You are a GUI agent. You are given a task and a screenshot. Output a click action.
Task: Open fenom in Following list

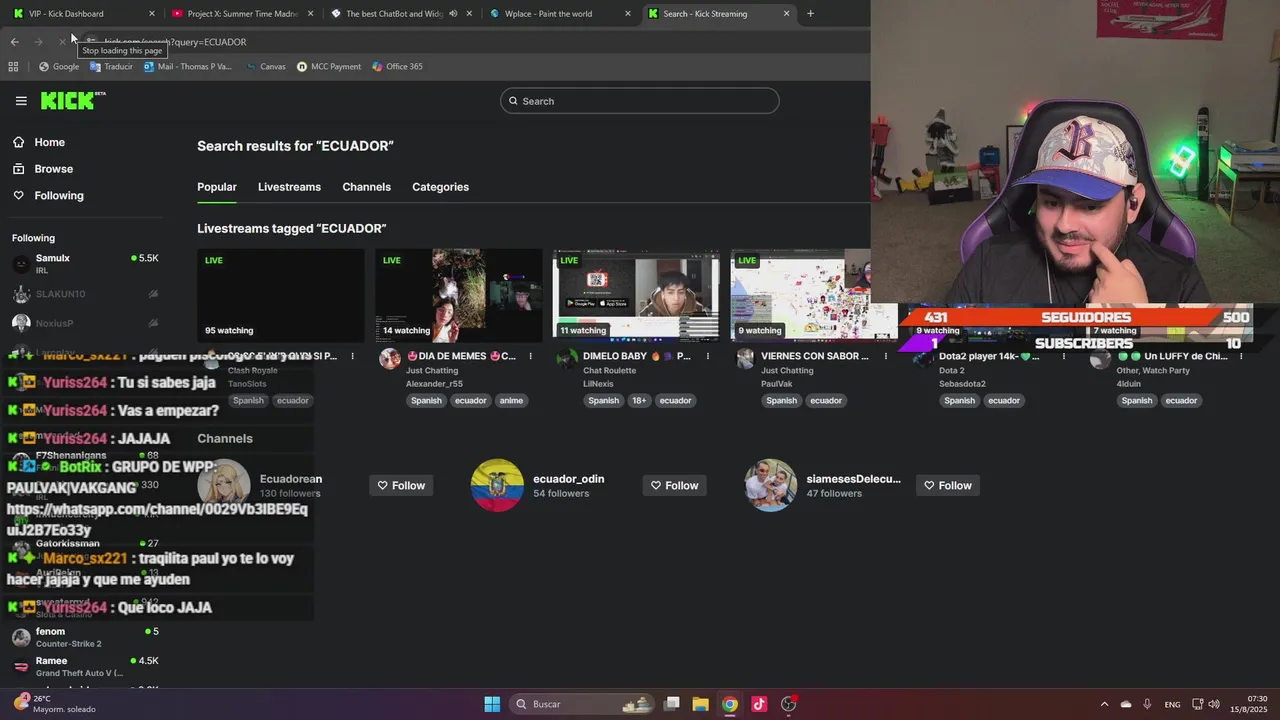85,637
